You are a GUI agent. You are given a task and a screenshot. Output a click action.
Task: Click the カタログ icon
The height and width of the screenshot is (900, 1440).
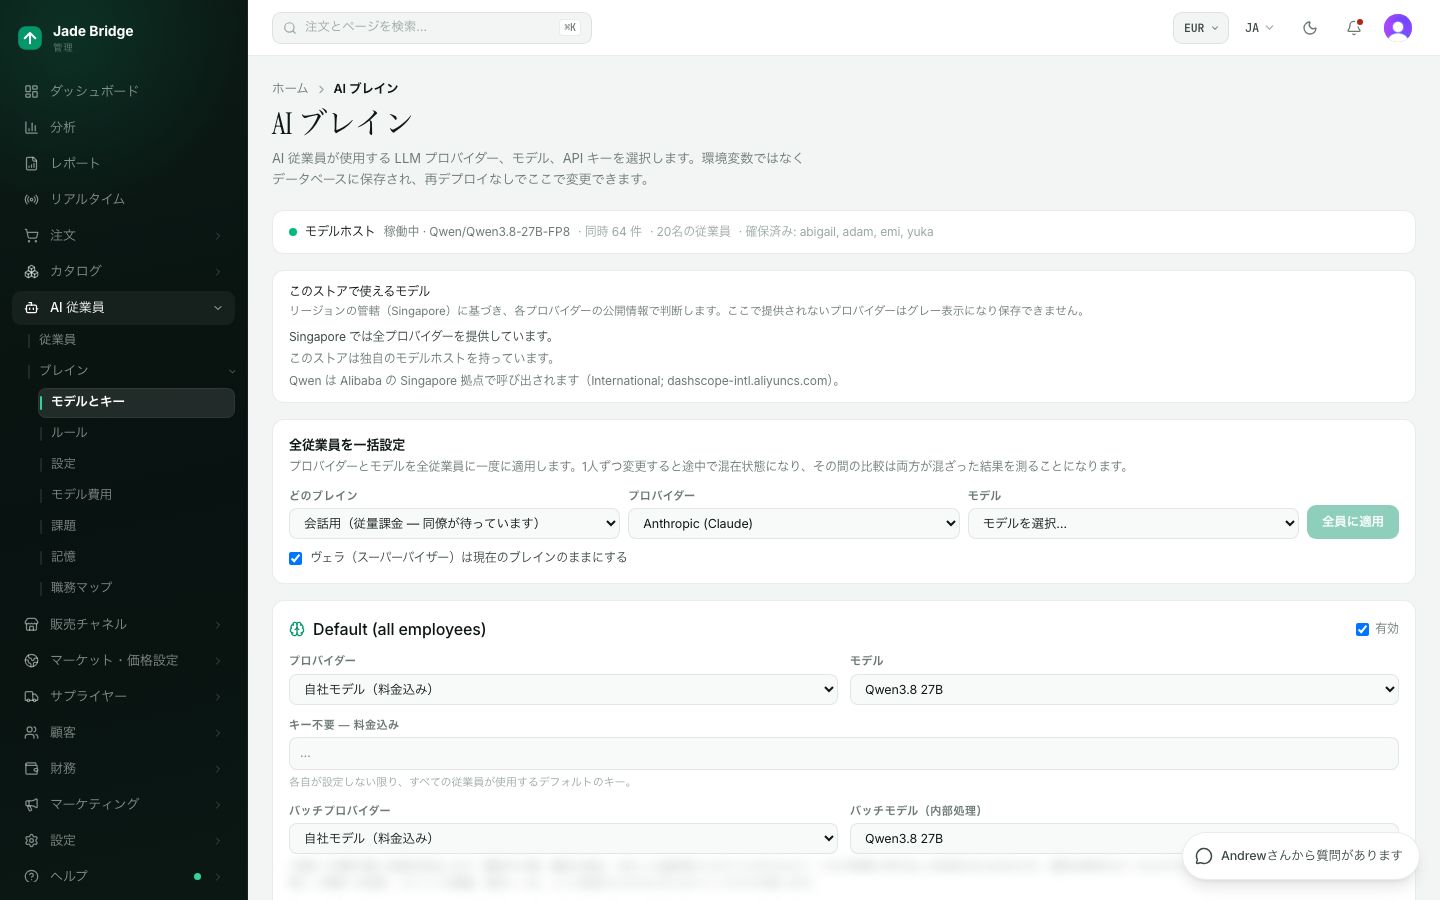(x=31, y=271)
